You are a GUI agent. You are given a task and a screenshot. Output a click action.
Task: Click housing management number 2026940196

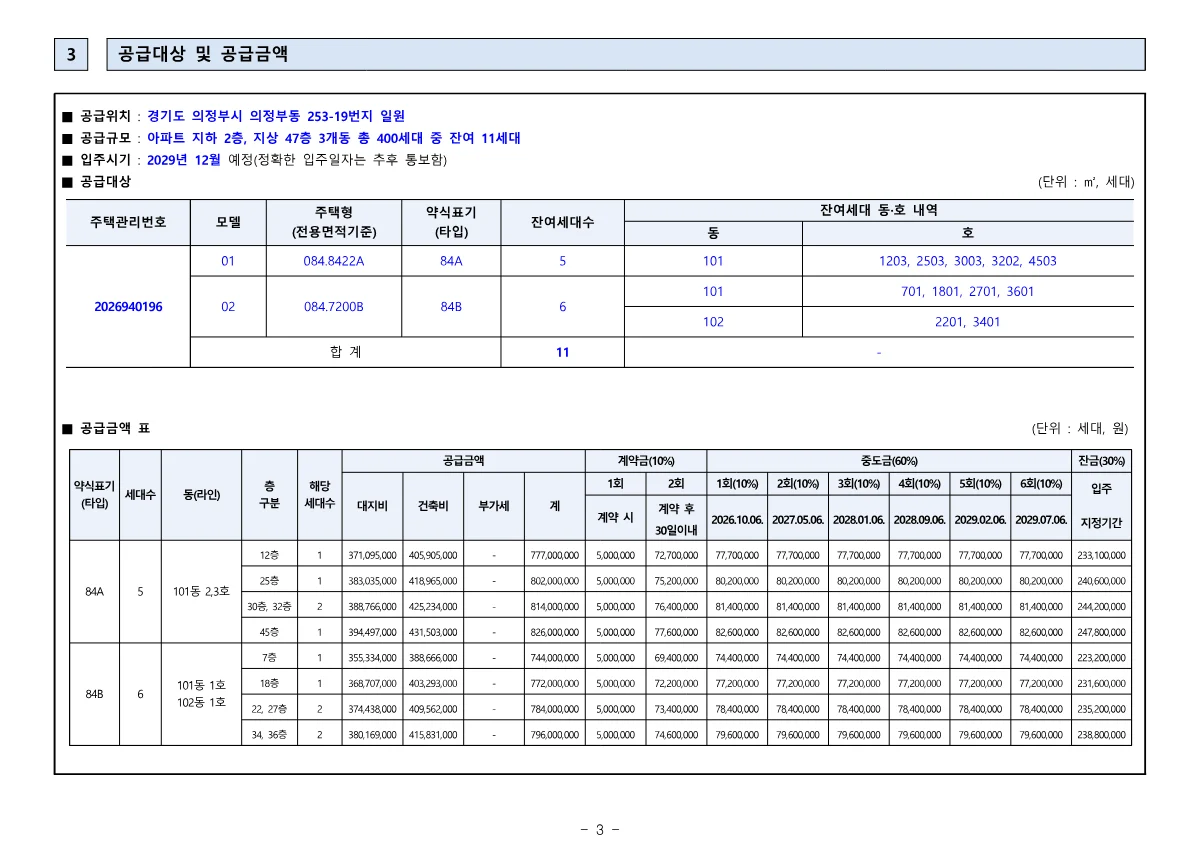tap(128, 307)
